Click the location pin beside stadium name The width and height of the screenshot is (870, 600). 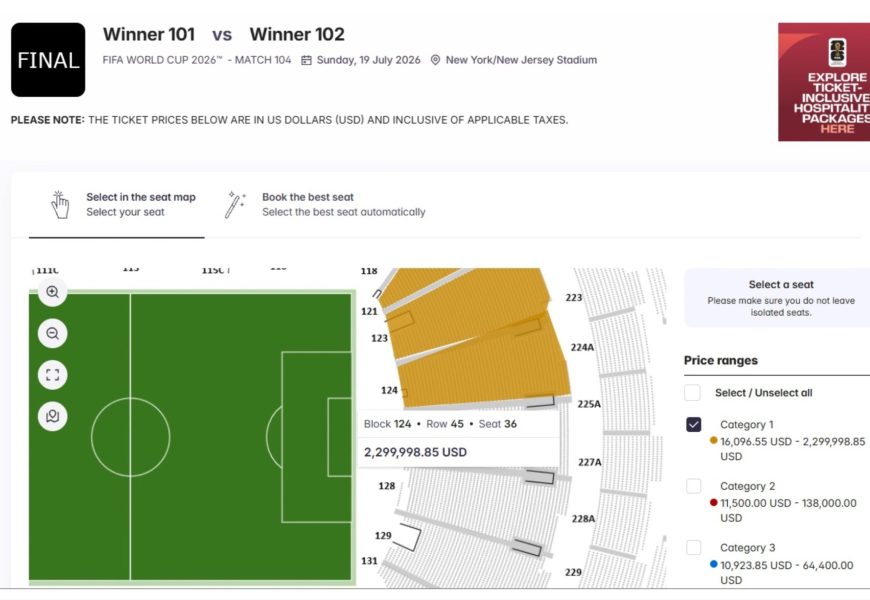tap(435, 60)
